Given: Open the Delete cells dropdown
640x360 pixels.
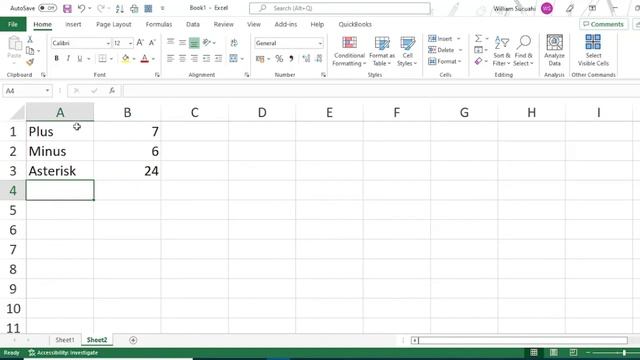Looking at the screenshot, I should point(460,50).
